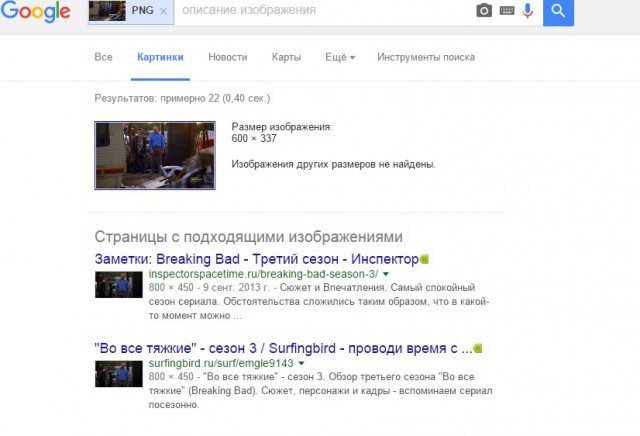
Task: Open Заметки: Breaking Bad Третий сезон link
Action: point(257,259)
